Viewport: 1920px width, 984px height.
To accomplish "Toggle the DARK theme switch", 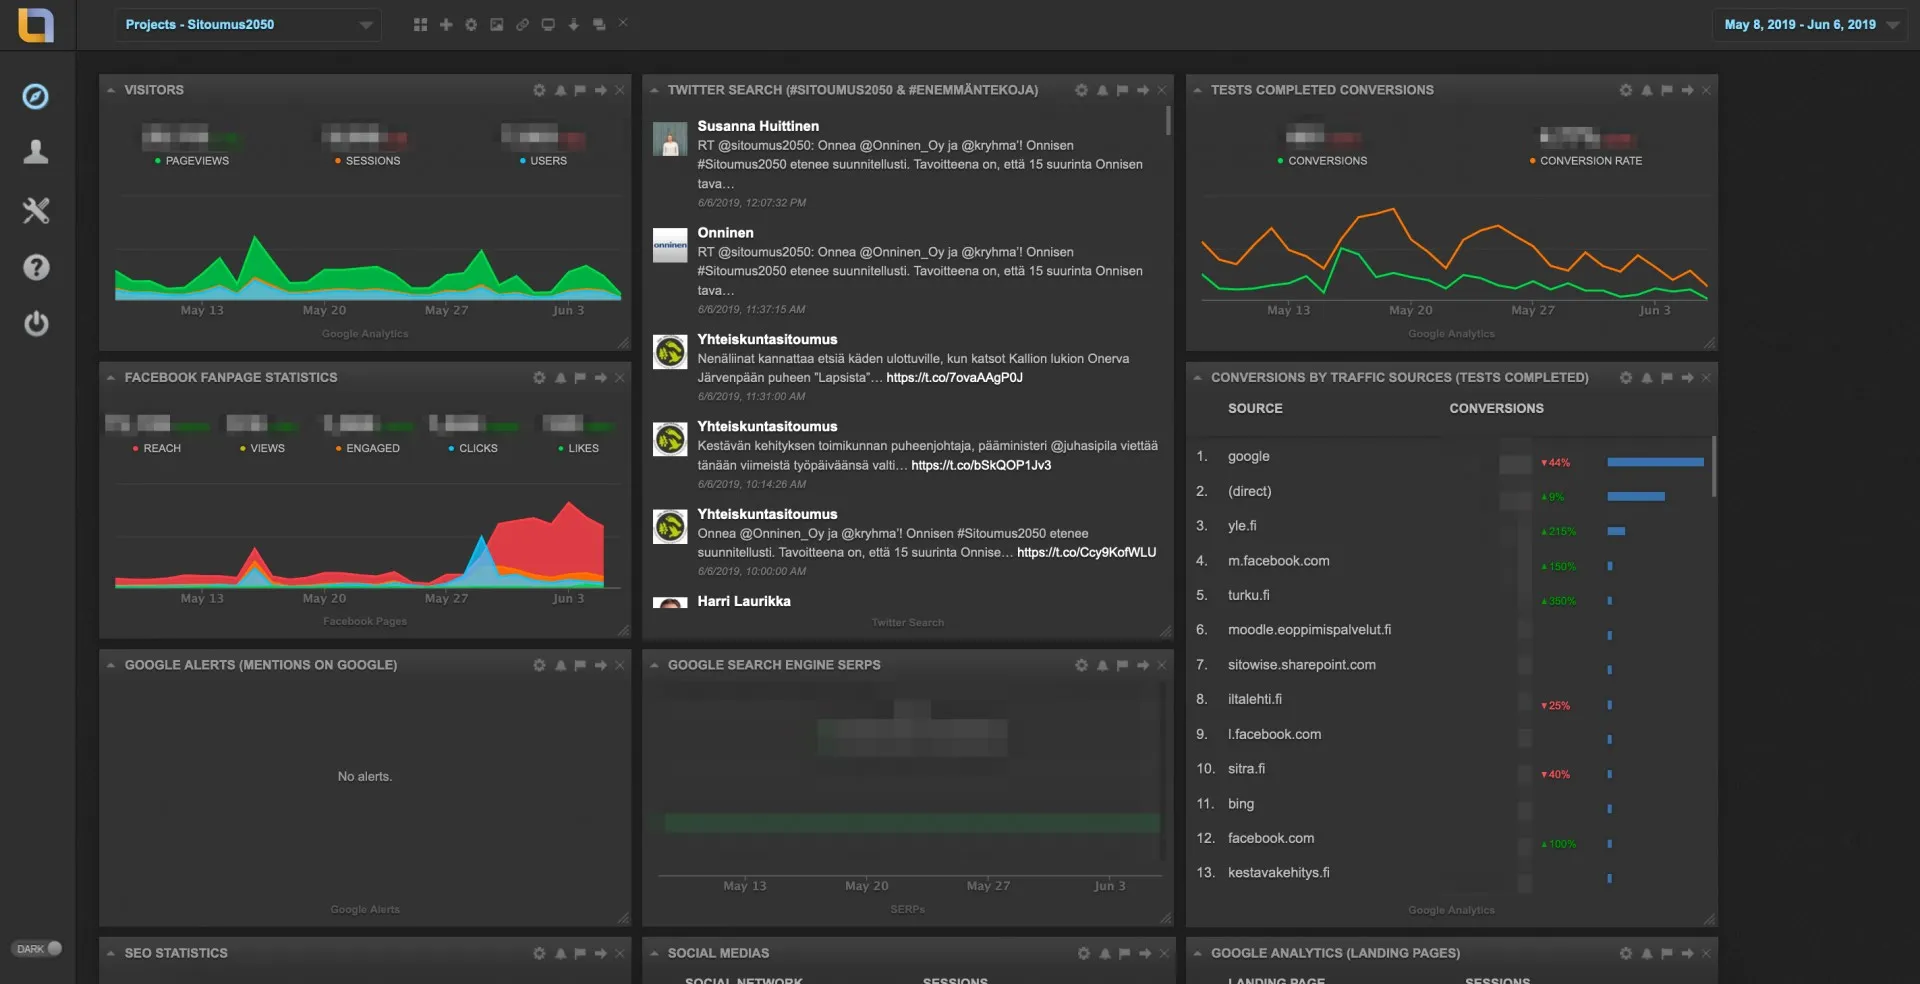I will [x=38, y=948].
